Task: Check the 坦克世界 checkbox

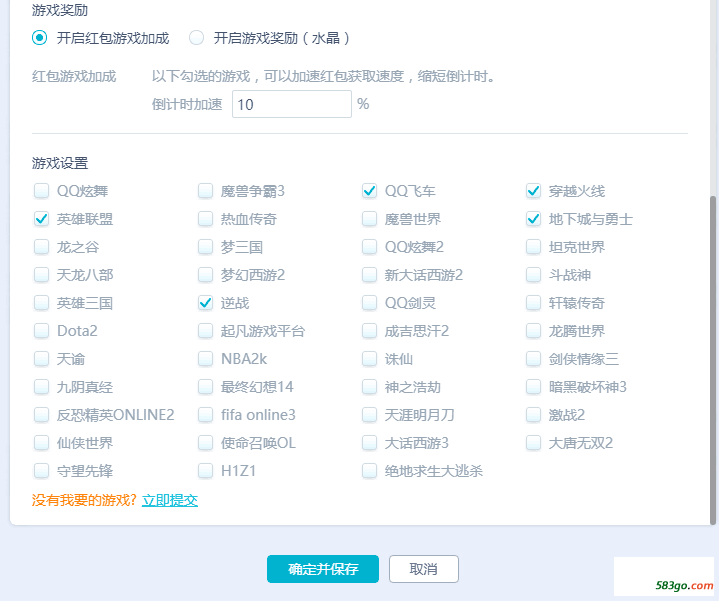Action: tap(533, 247)
